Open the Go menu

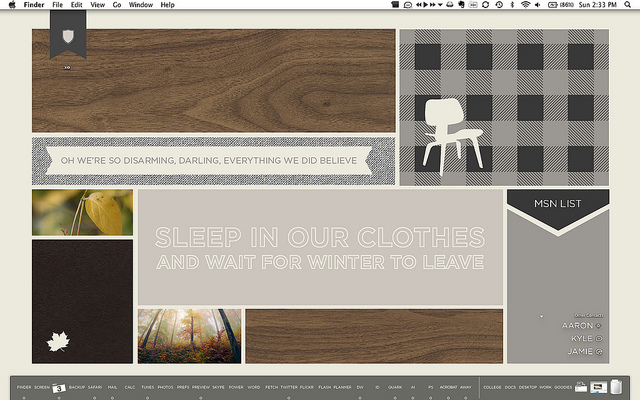pos(117,4)
